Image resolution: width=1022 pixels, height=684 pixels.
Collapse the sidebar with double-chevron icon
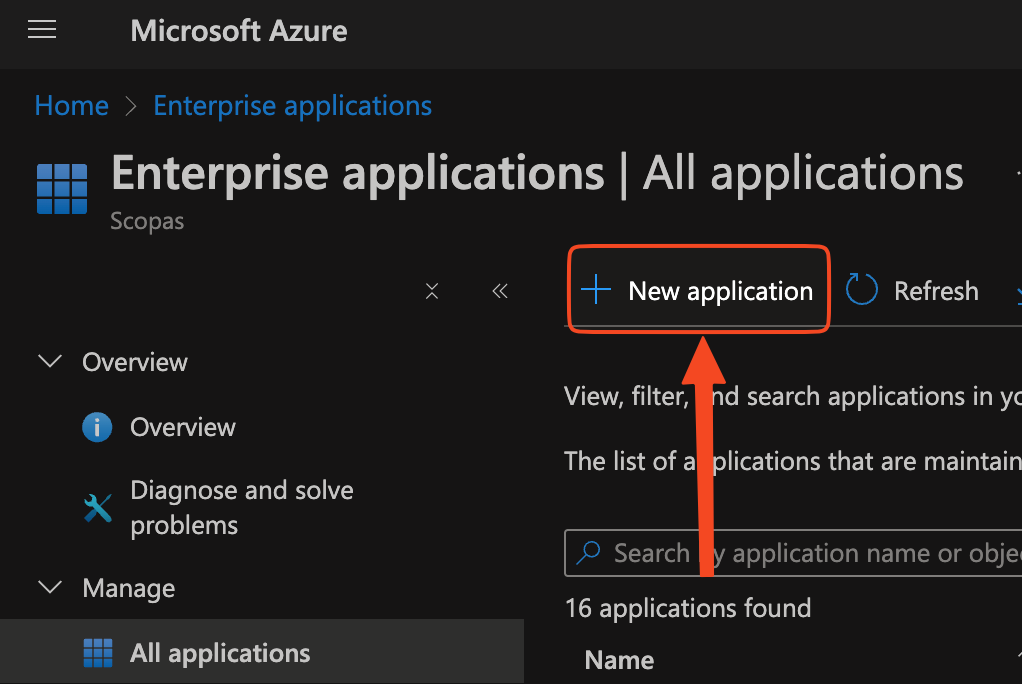click(500, 291)
